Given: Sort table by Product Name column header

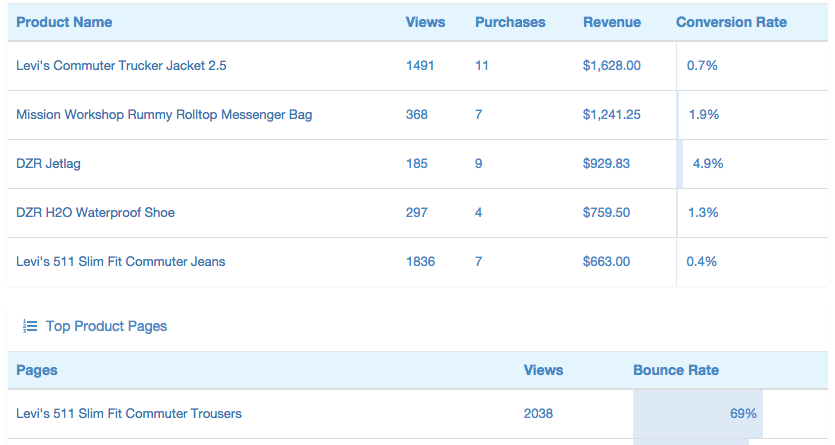Looking at the screenshot, I should tap(64, 22).
